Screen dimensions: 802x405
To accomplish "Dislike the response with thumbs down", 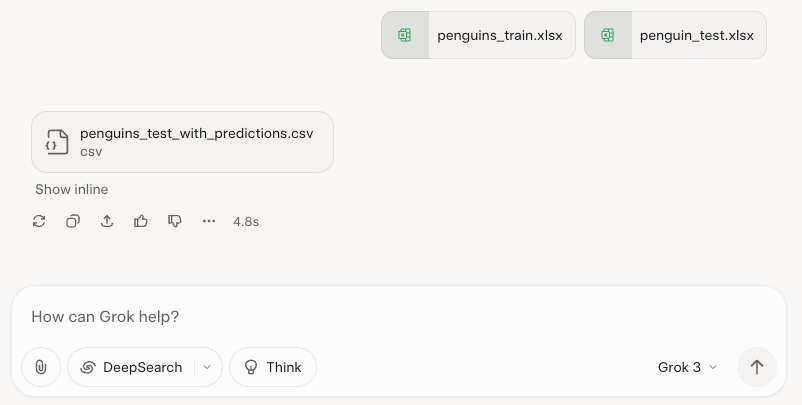I will coord(175,221).
